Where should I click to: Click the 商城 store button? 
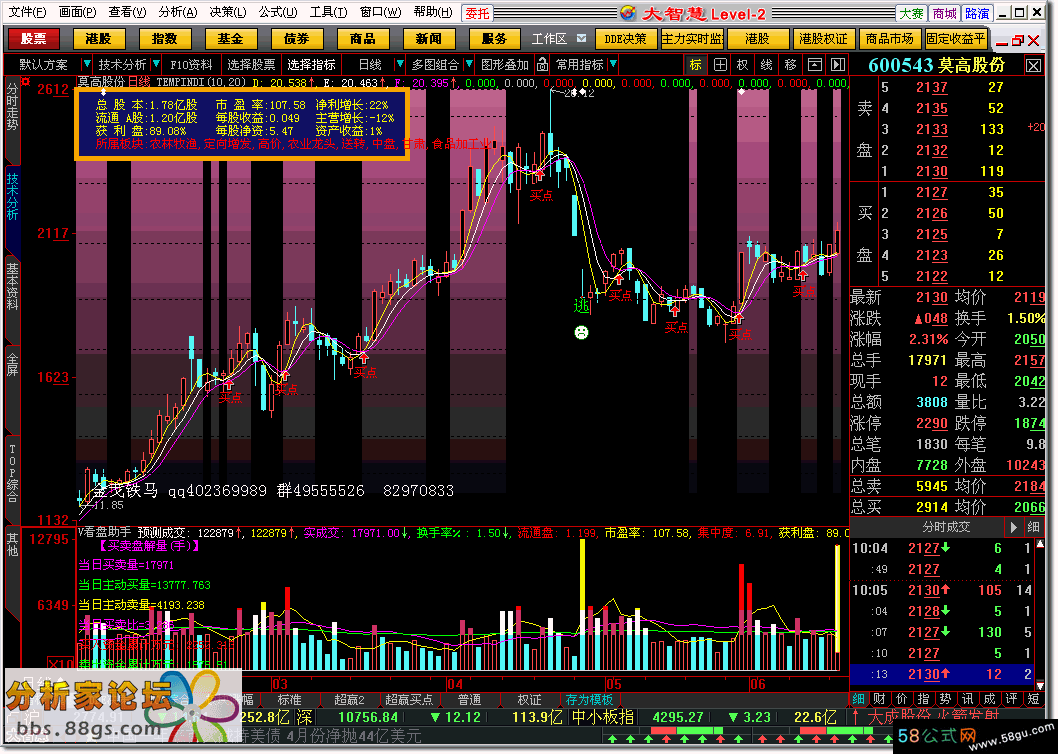point(944,14)
